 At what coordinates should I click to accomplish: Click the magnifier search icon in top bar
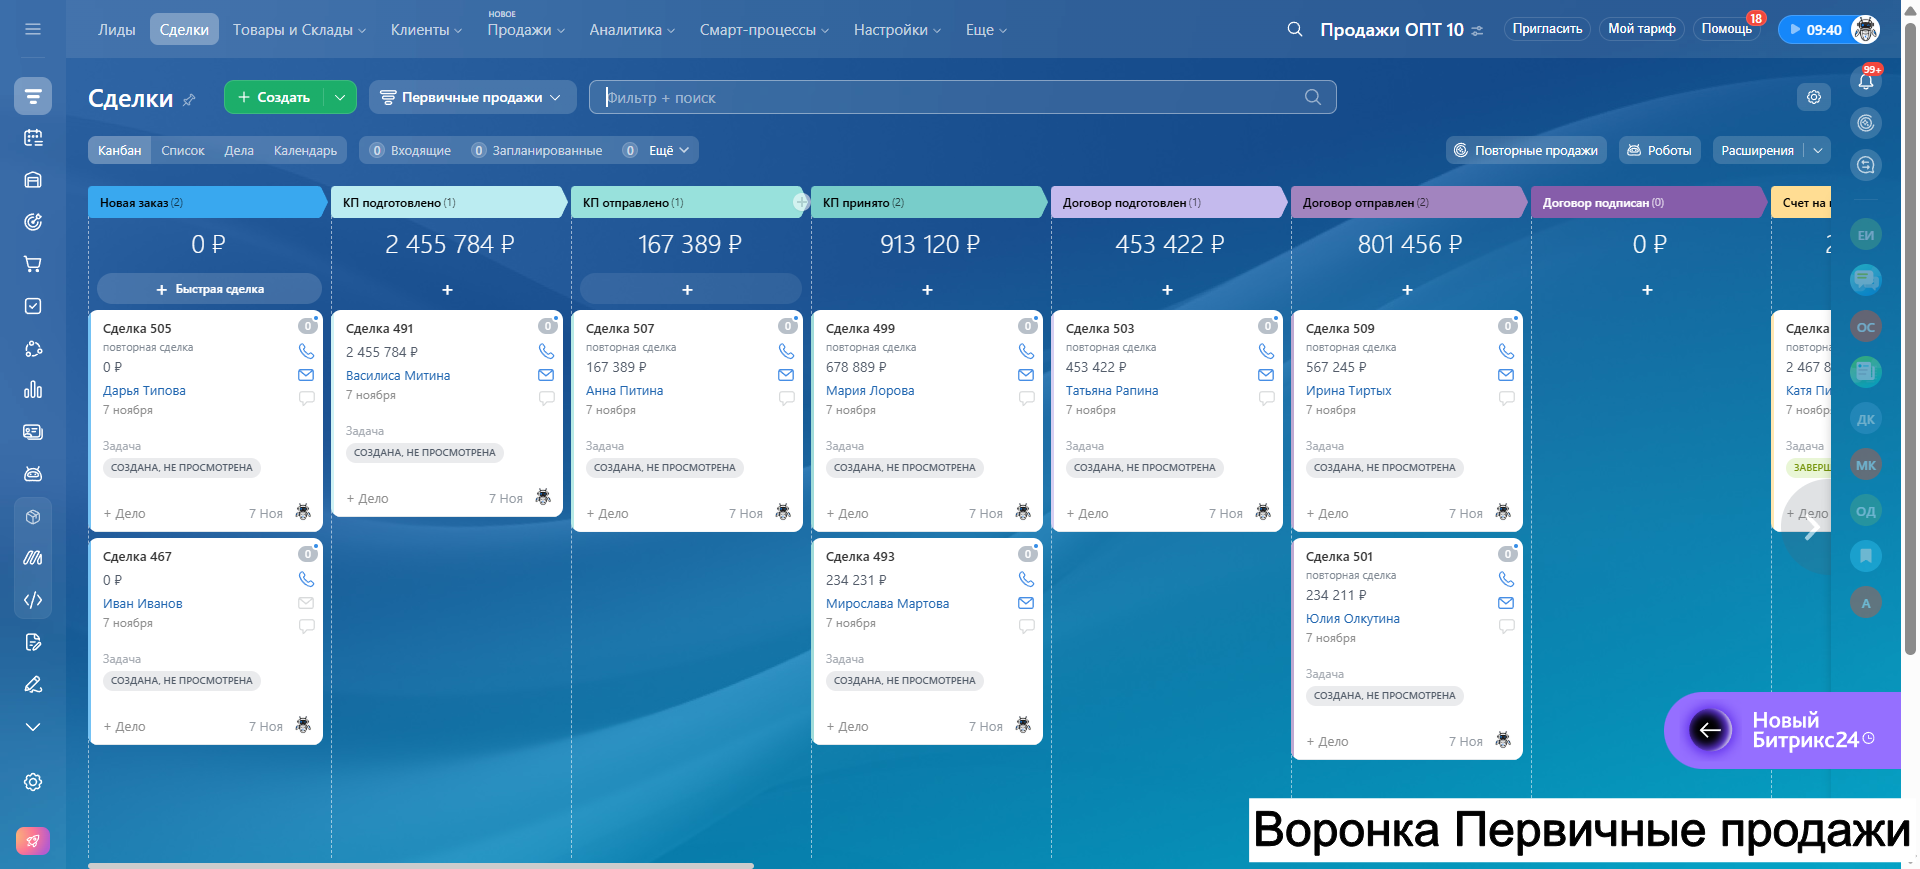pyautogui.click(x=1295, y=29)
